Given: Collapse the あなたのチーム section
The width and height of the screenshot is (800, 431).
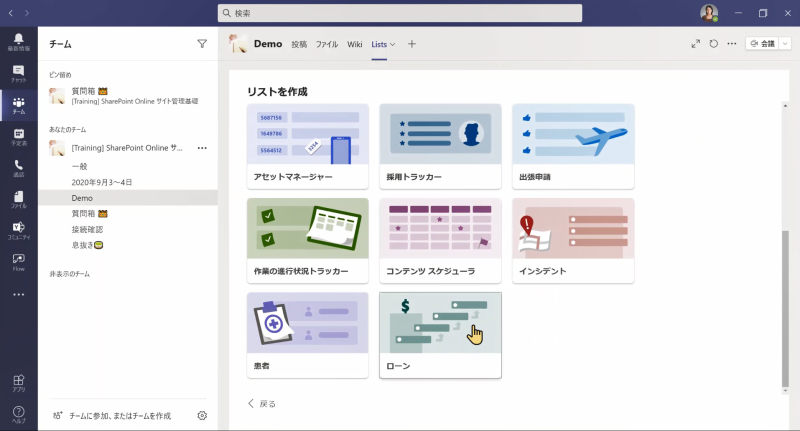Looking at the screenshot, I should click(68, 130).
